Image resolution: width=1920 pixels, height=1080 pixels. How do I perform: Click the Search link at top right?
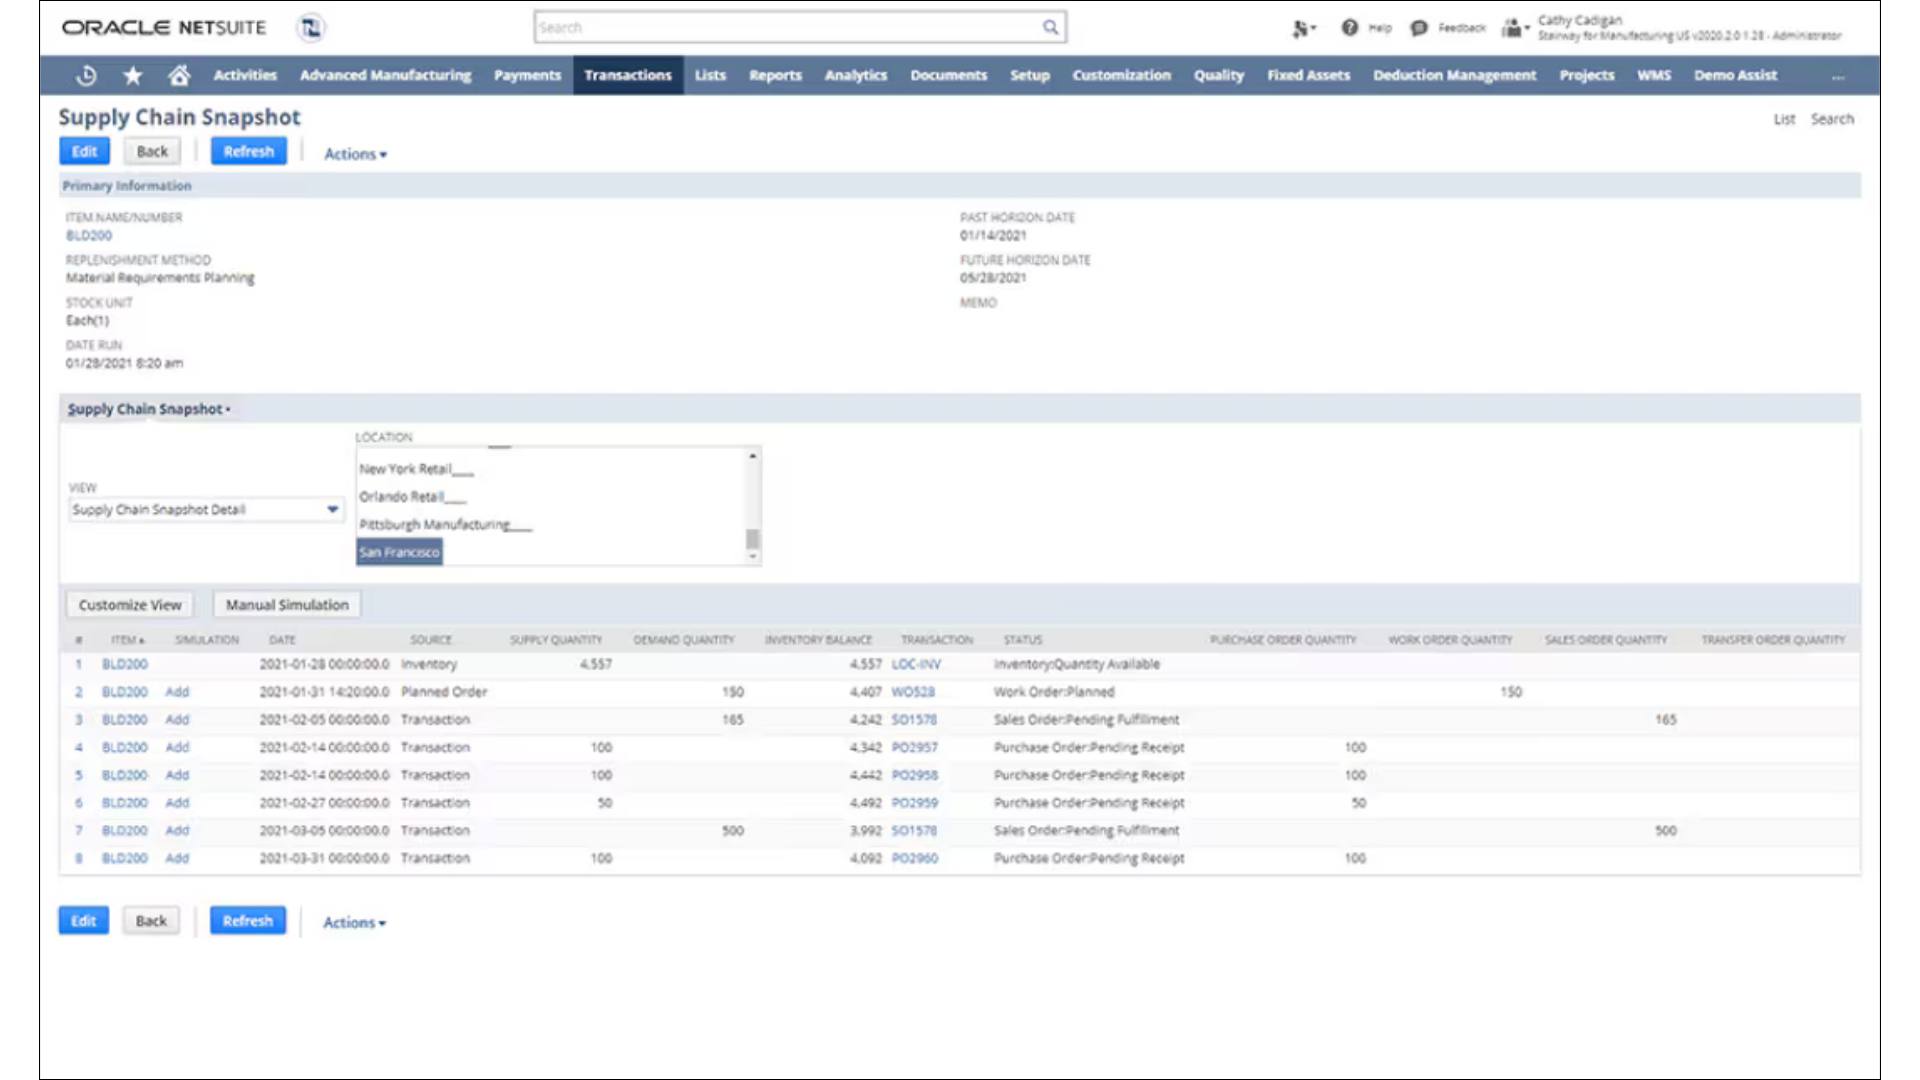(x=1832, y=119)
